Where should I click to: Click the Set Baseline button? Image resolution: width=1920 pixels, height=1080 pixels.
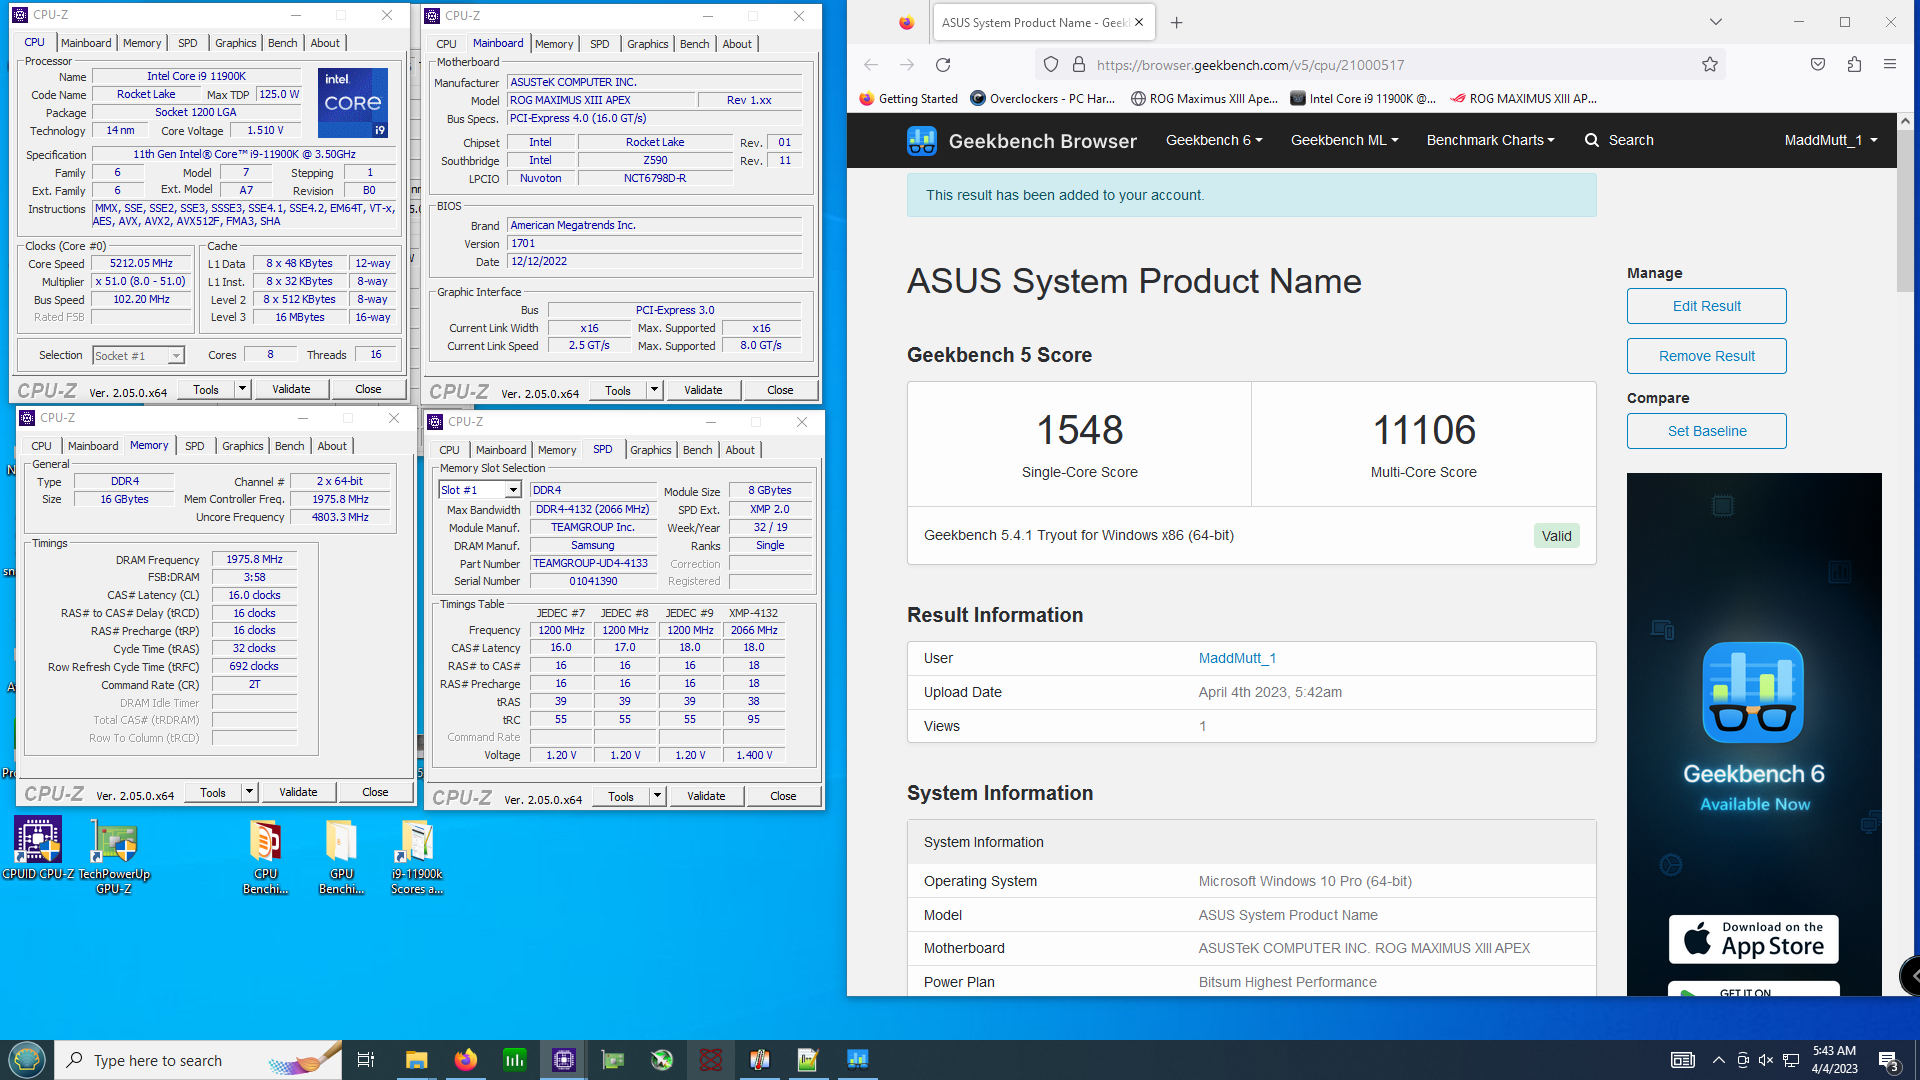pos(1706,431)
